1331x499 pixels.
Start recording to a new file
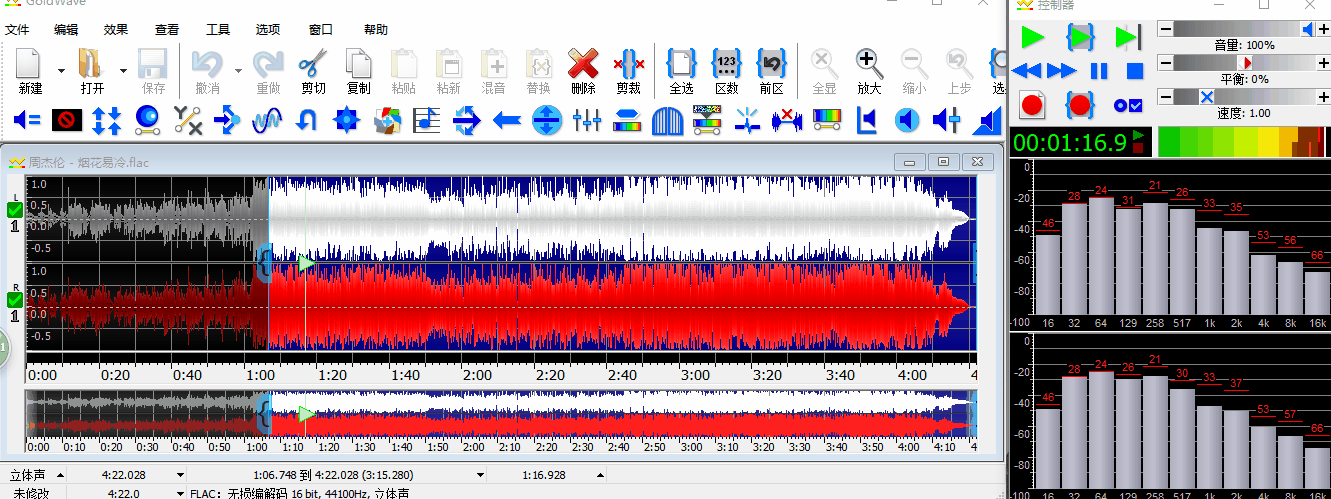click(1032, 104)
